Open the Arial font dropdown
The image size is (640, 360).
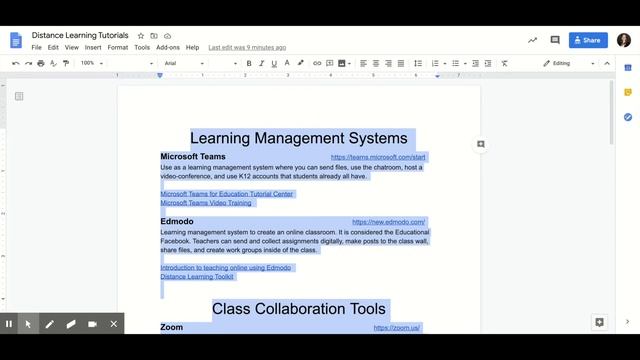[x=184, y=63]
